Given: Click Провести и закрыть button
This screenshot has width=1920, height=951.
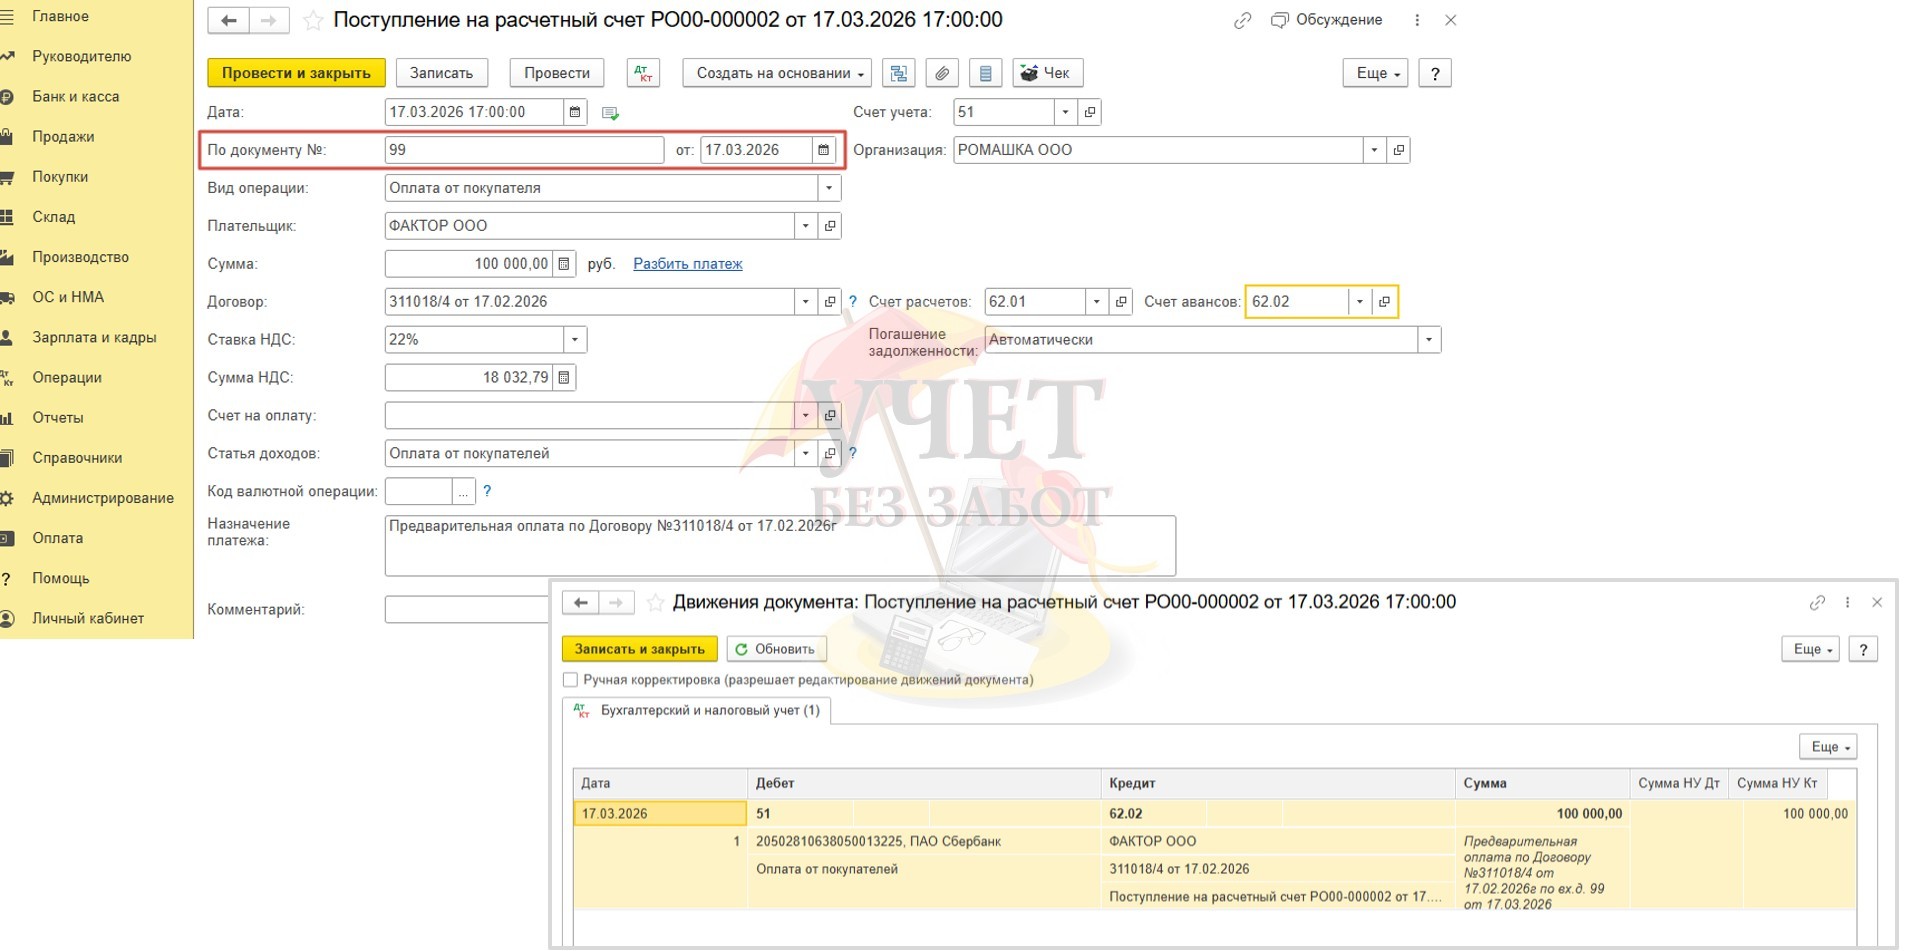Looking at the screenshot, I should (x=296, y=73).
